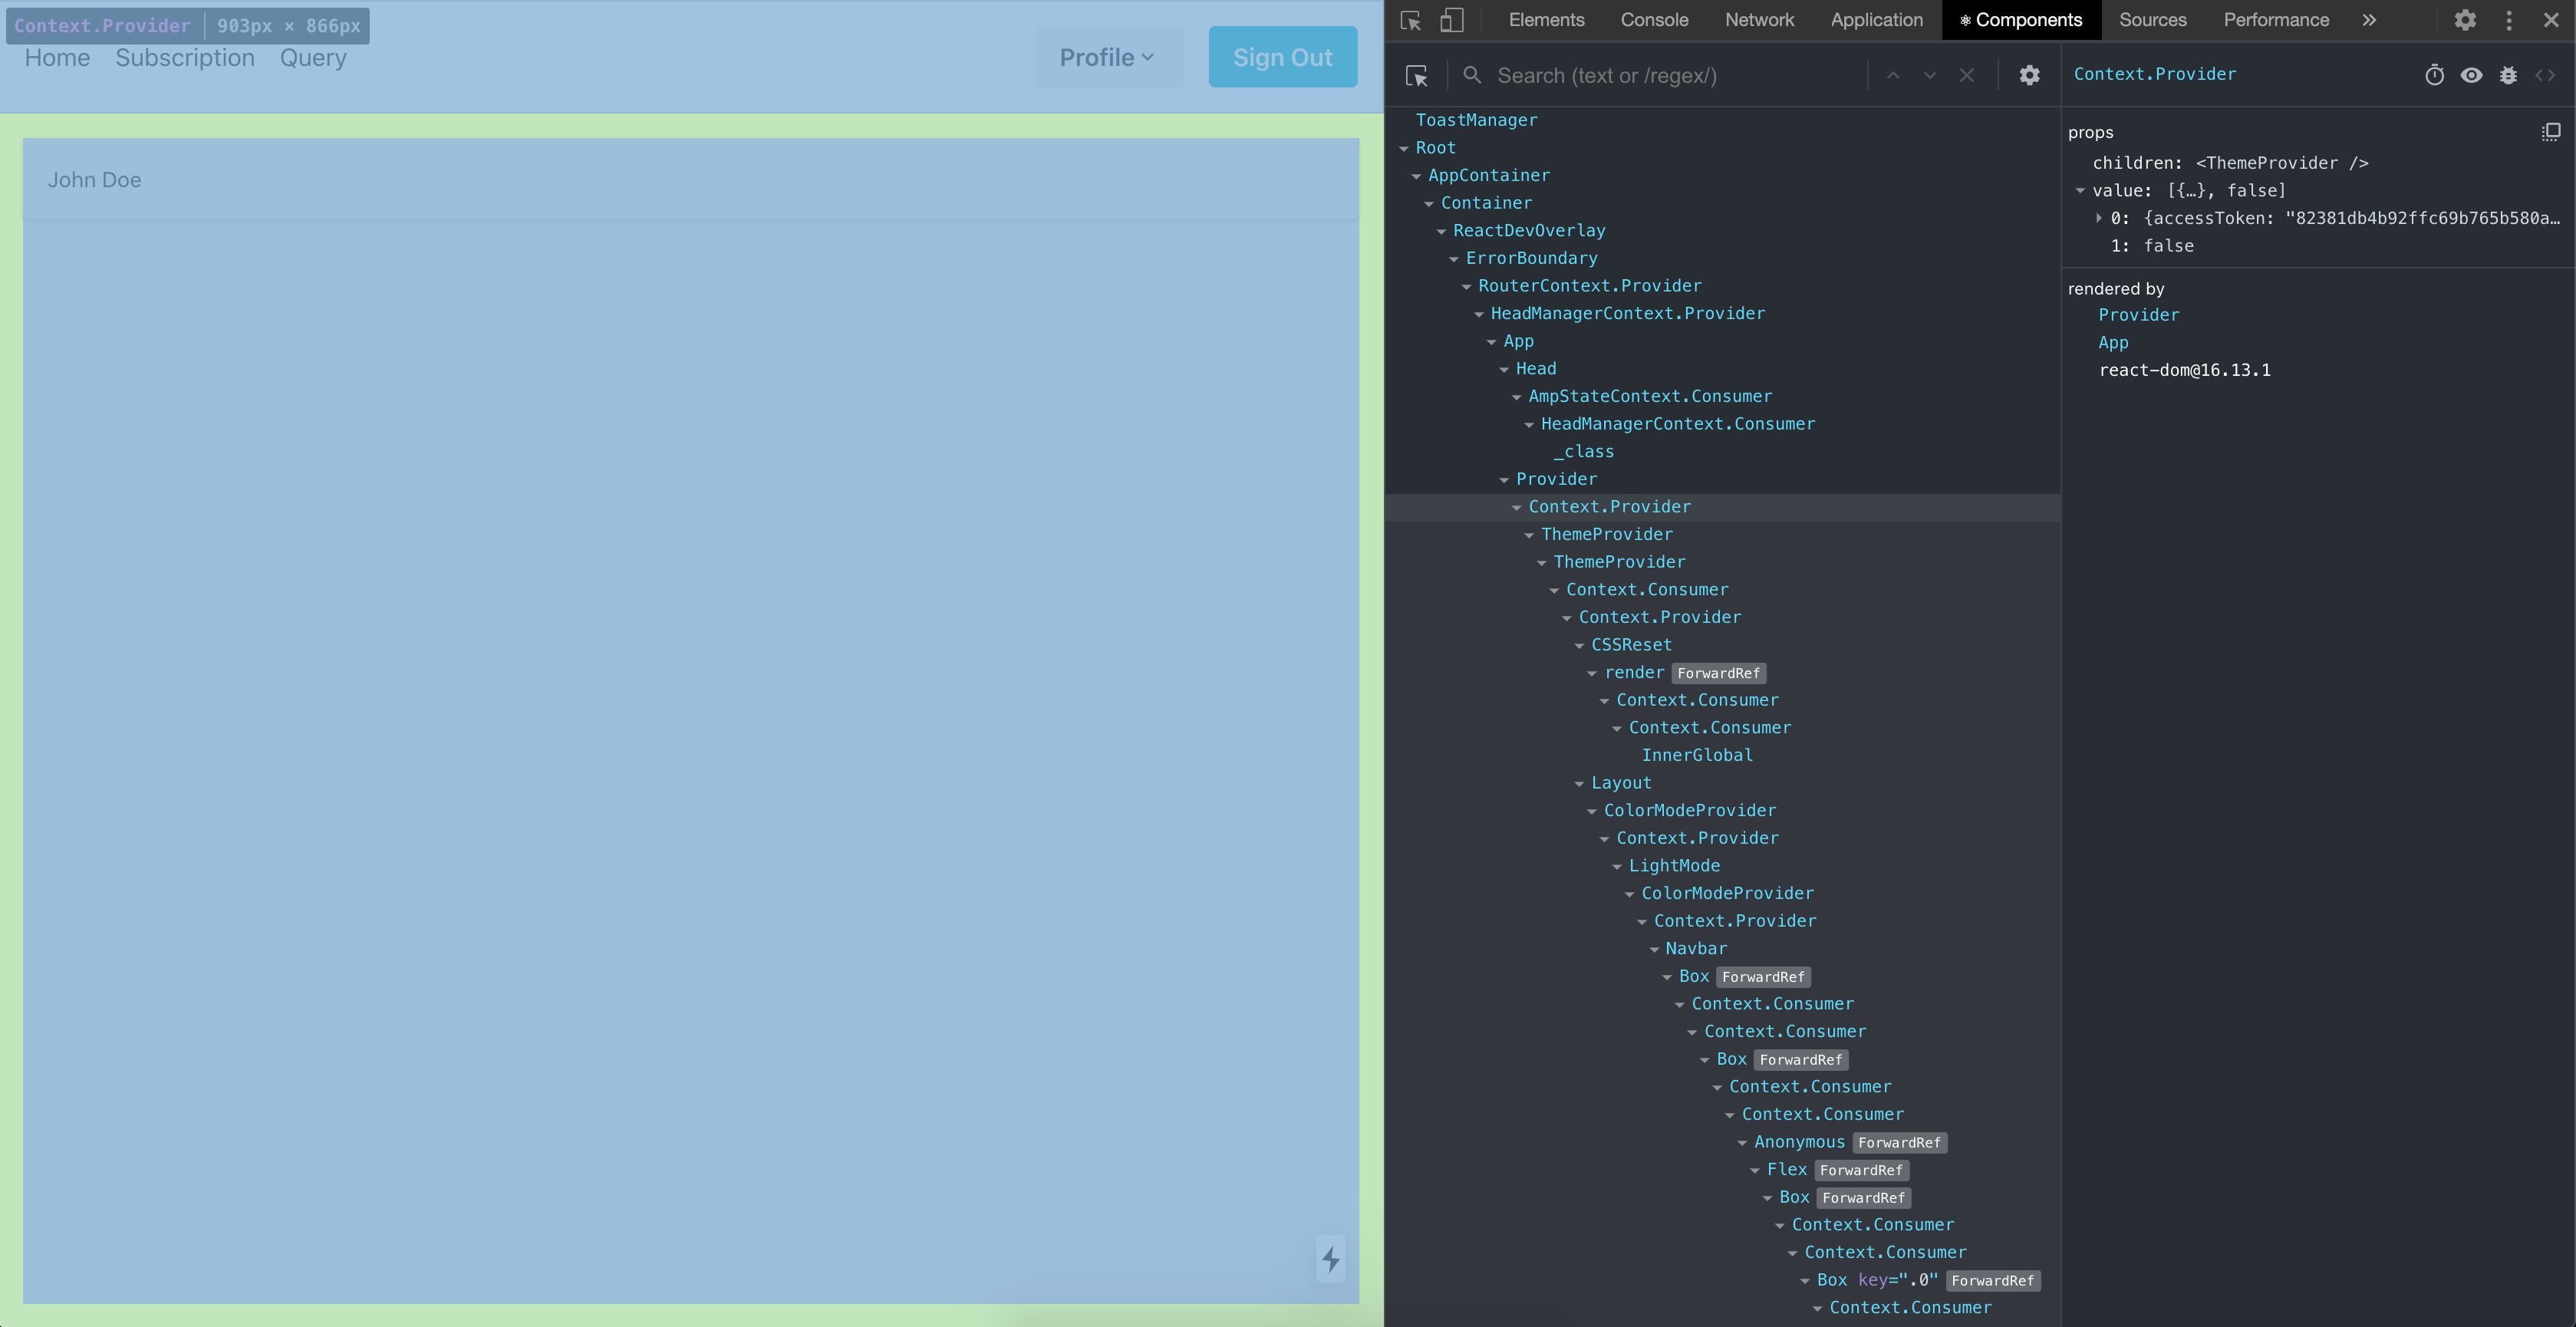Switch to the Console tab
The width and height of the screenshot is (2576, 1327).
click(x=1653, y=19)
